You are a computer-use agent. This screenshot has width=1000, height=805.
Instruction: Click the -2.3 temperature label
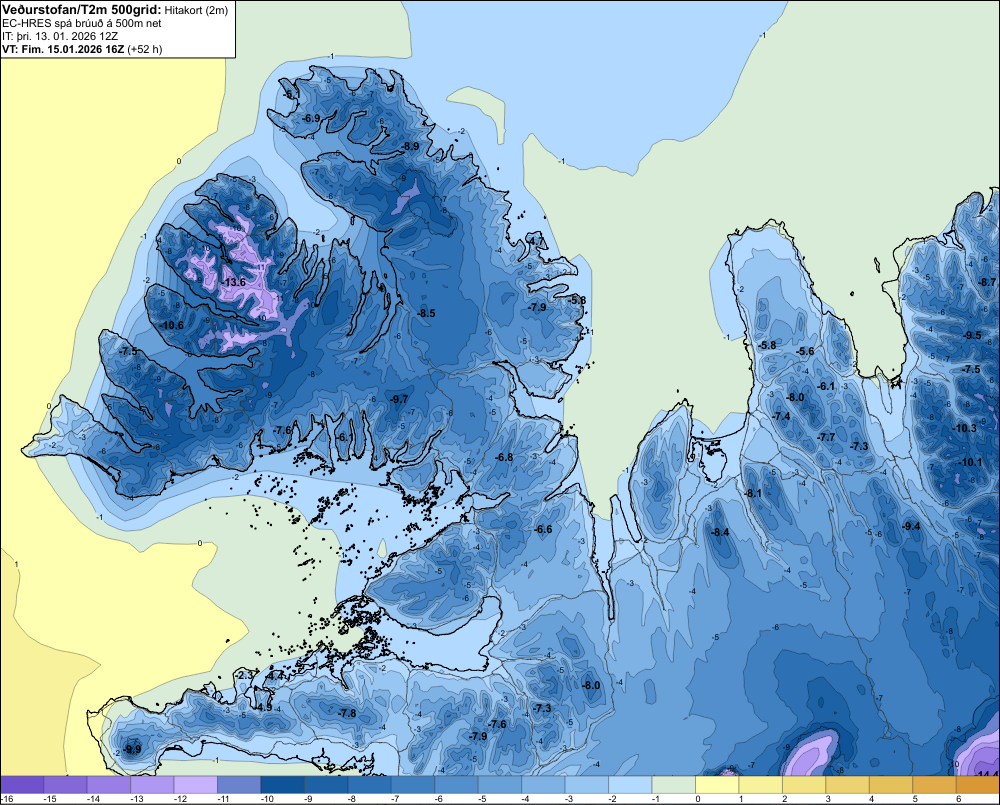(x=244, y=675)
